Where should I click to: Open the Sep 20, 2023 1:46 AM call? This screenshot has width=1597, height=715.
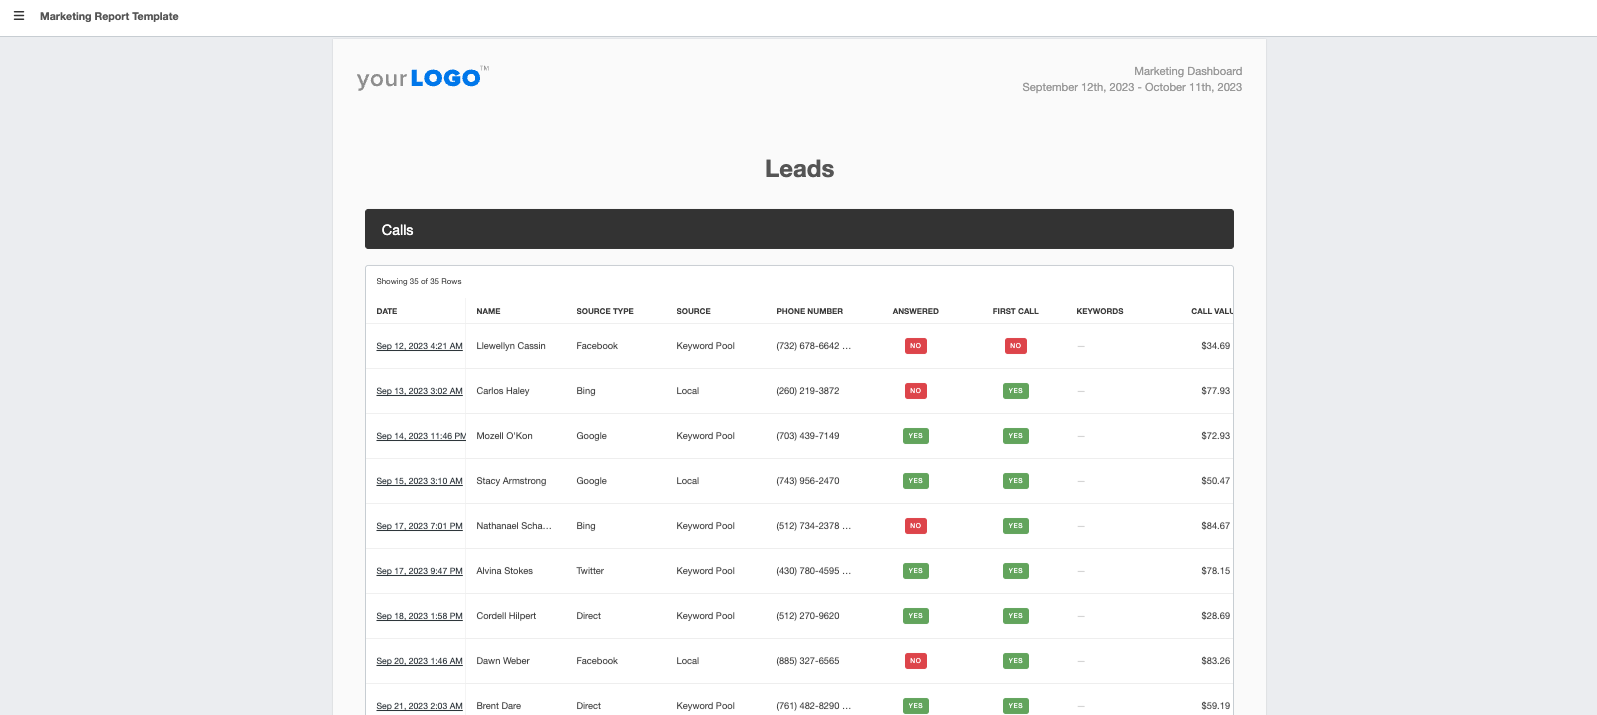click(419, 661)
